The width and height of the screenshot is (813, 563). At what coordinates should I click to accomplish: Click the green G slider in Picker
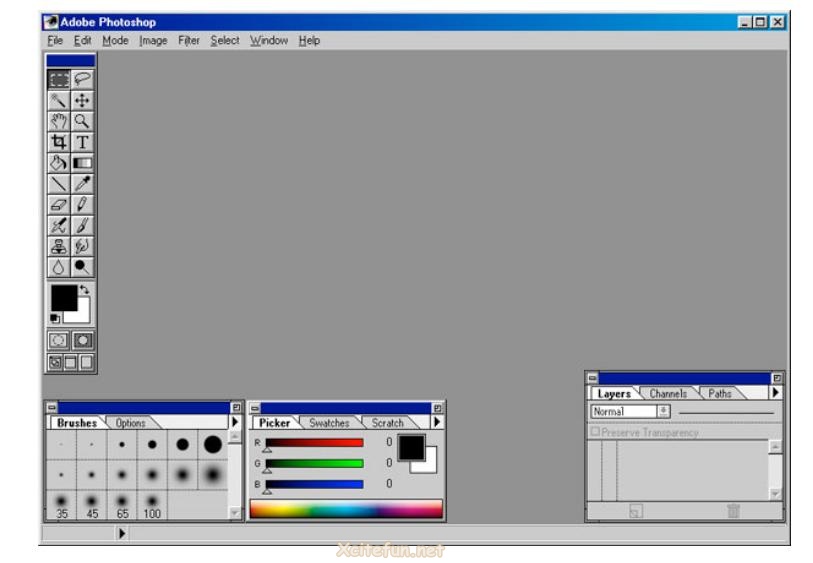(x=314, y=463)
